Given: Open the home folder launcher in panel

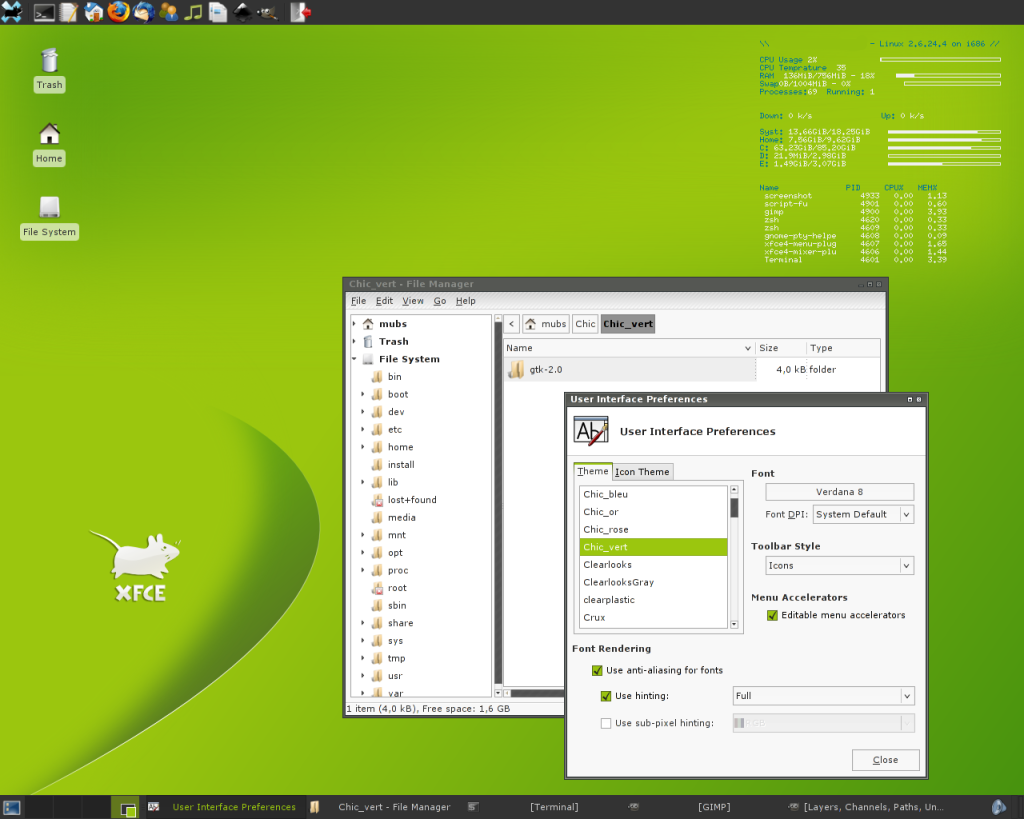Looking at the screenshot, I should pos(93,12).
